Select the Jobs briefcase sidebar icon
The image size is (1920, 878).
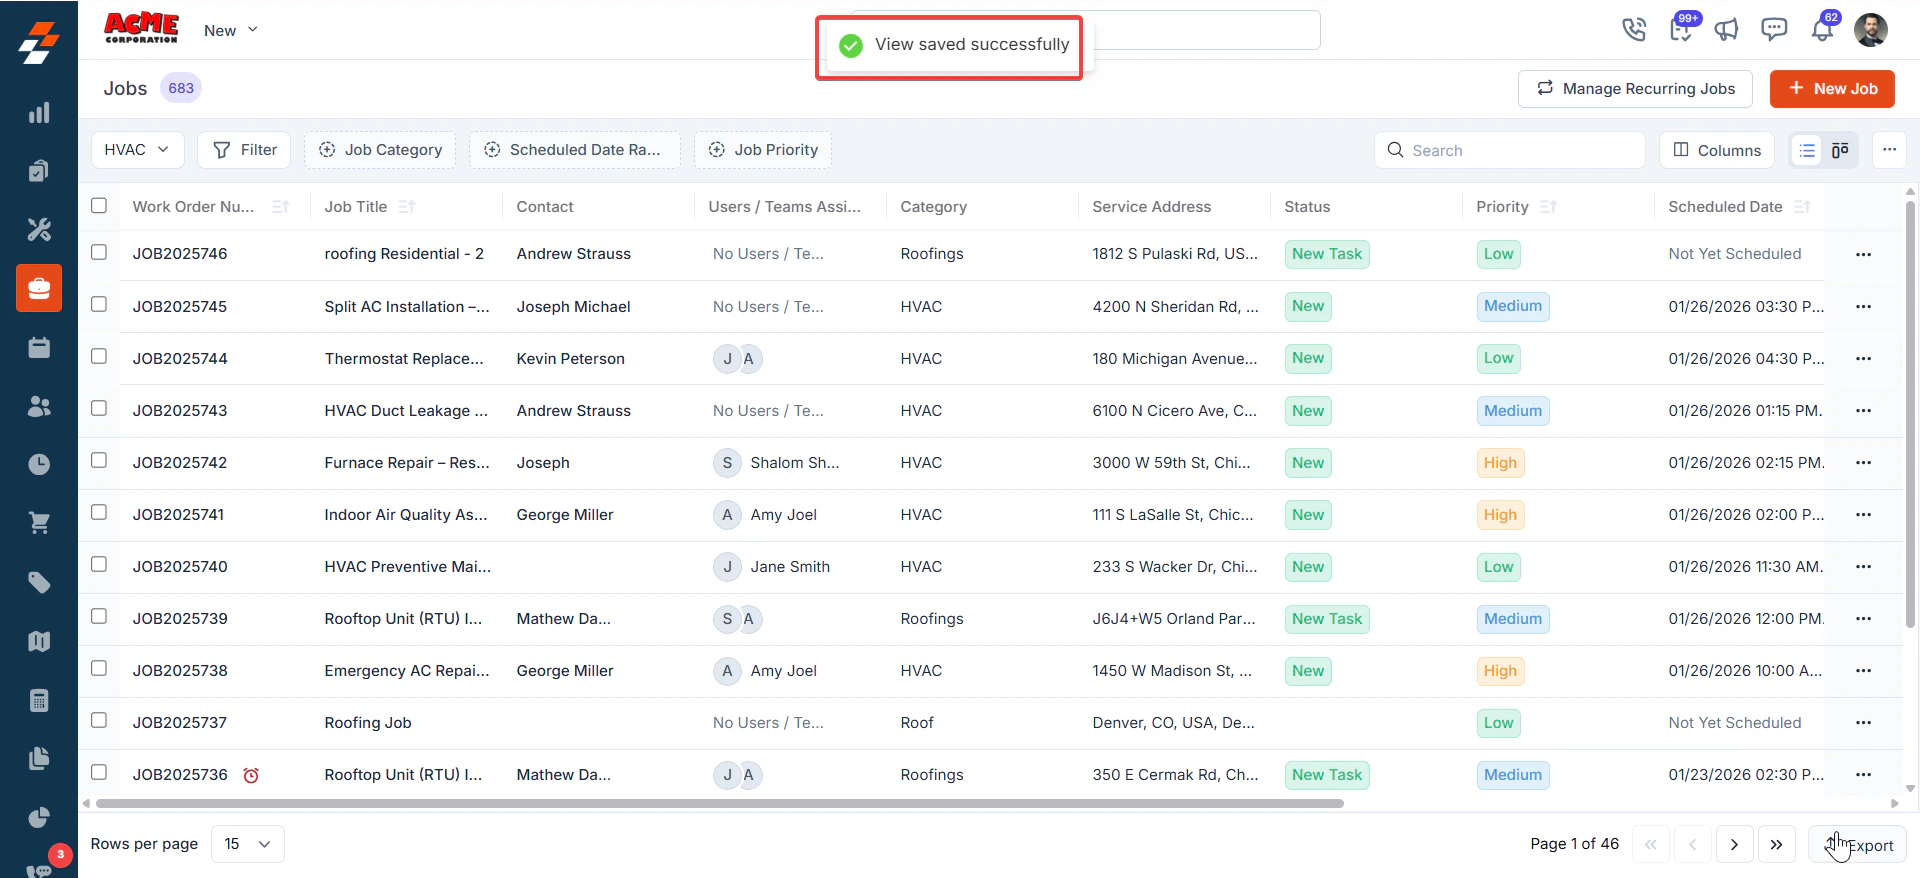point(39,288)
